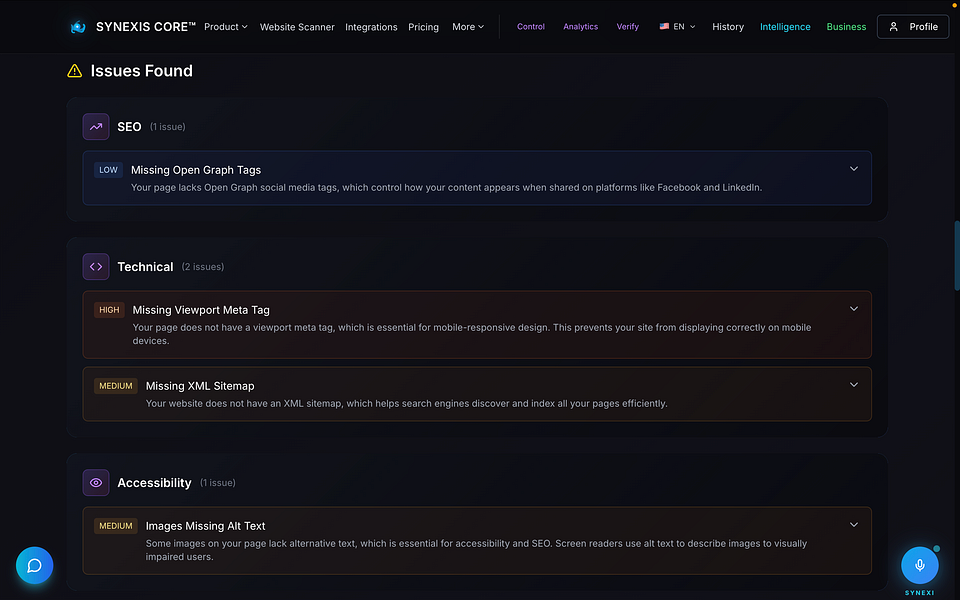Open the More dropdown menu

point(468,27)
